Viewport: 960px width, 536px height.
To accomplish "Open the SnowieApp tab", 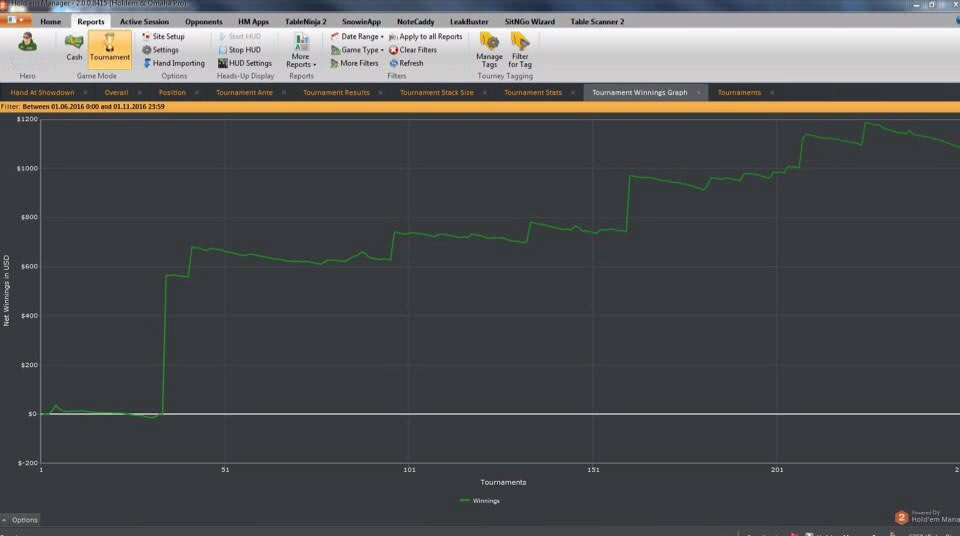I will (x=361, y=21).
